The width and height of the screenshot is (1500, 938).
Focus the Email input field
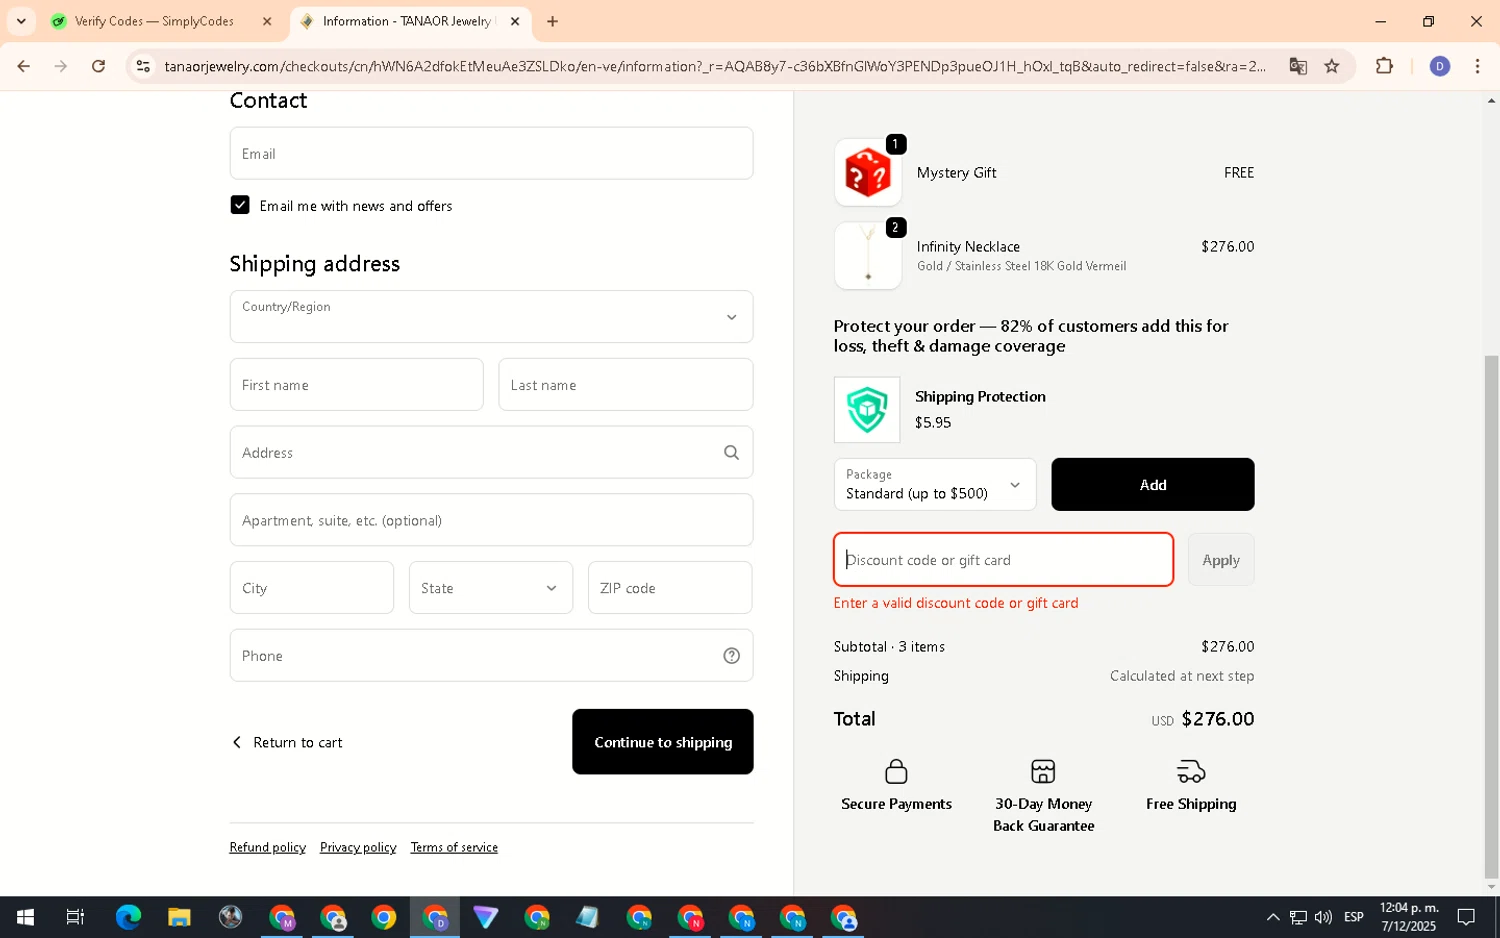click(491, 153)
